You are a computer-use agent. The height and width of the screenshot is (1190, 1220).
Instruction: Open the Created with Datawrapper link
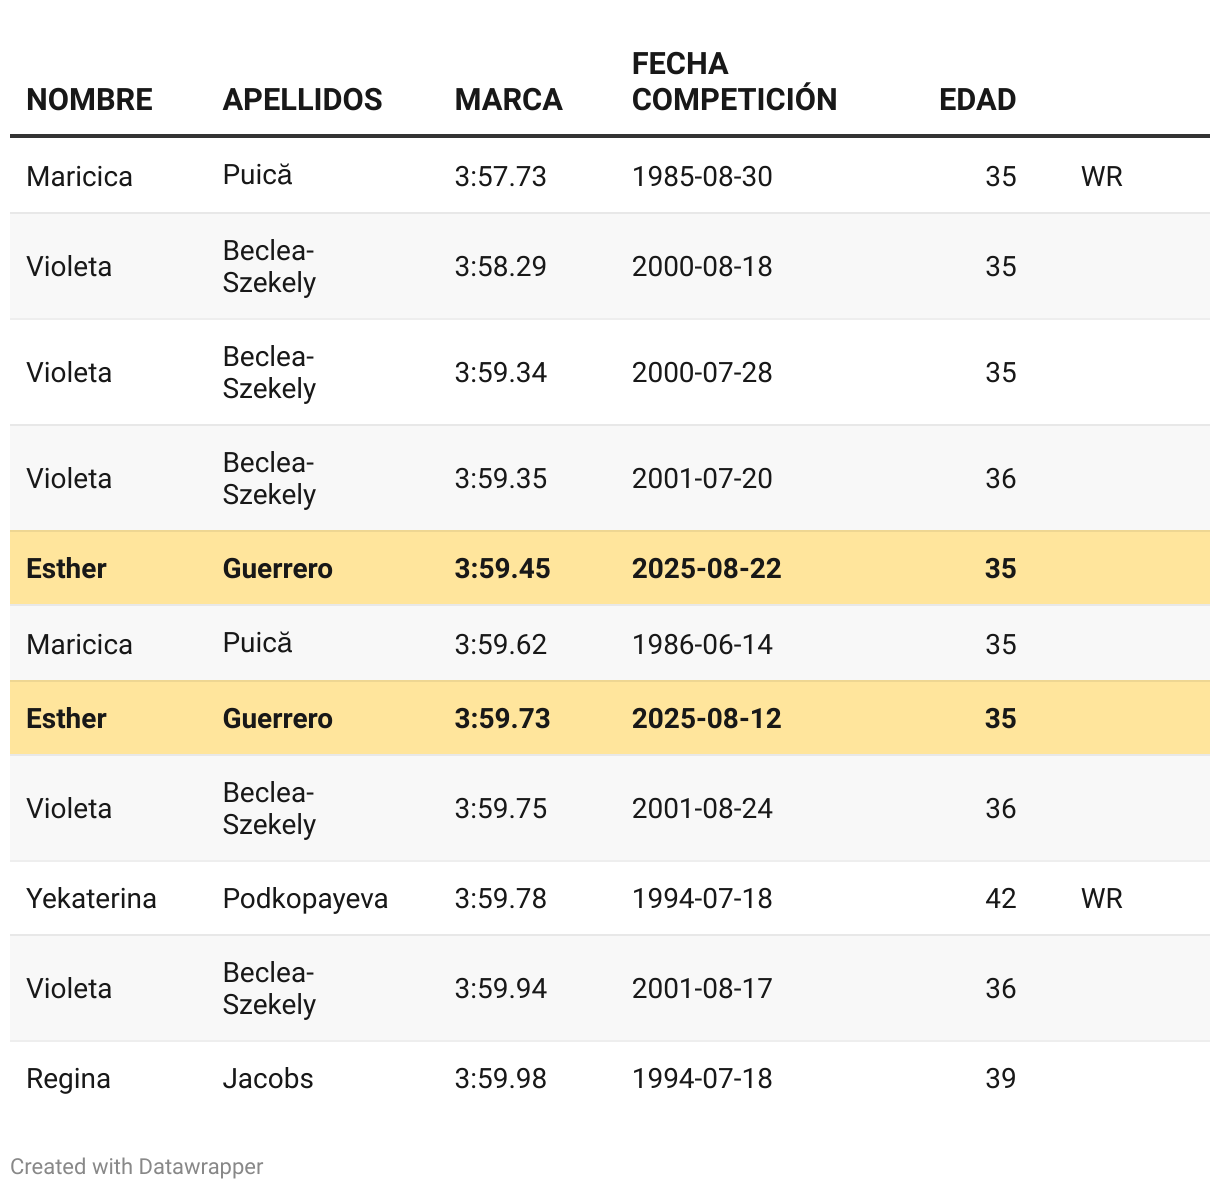click(x=137, y=1166)
